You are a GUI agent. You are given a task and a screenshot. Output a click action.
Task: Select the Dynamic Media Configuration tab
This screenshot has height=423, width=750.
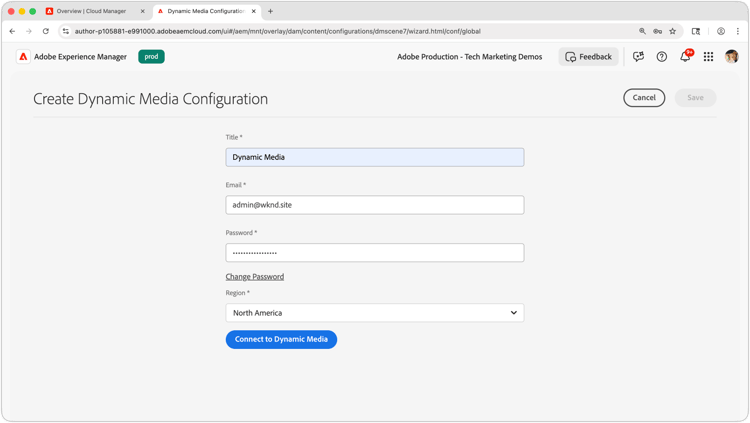tap(205, 11)
